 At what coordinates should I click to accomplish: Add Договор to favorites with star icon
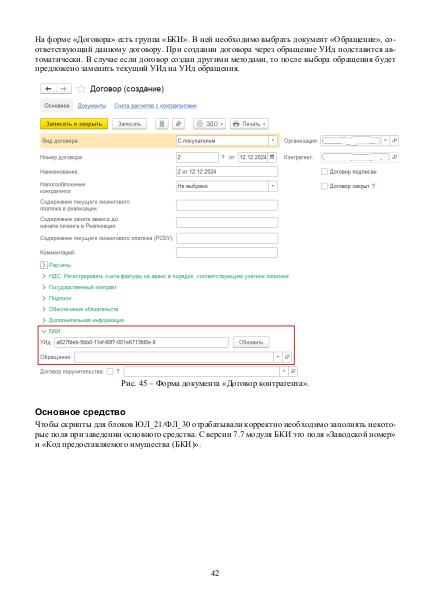[x=81, y=89]
